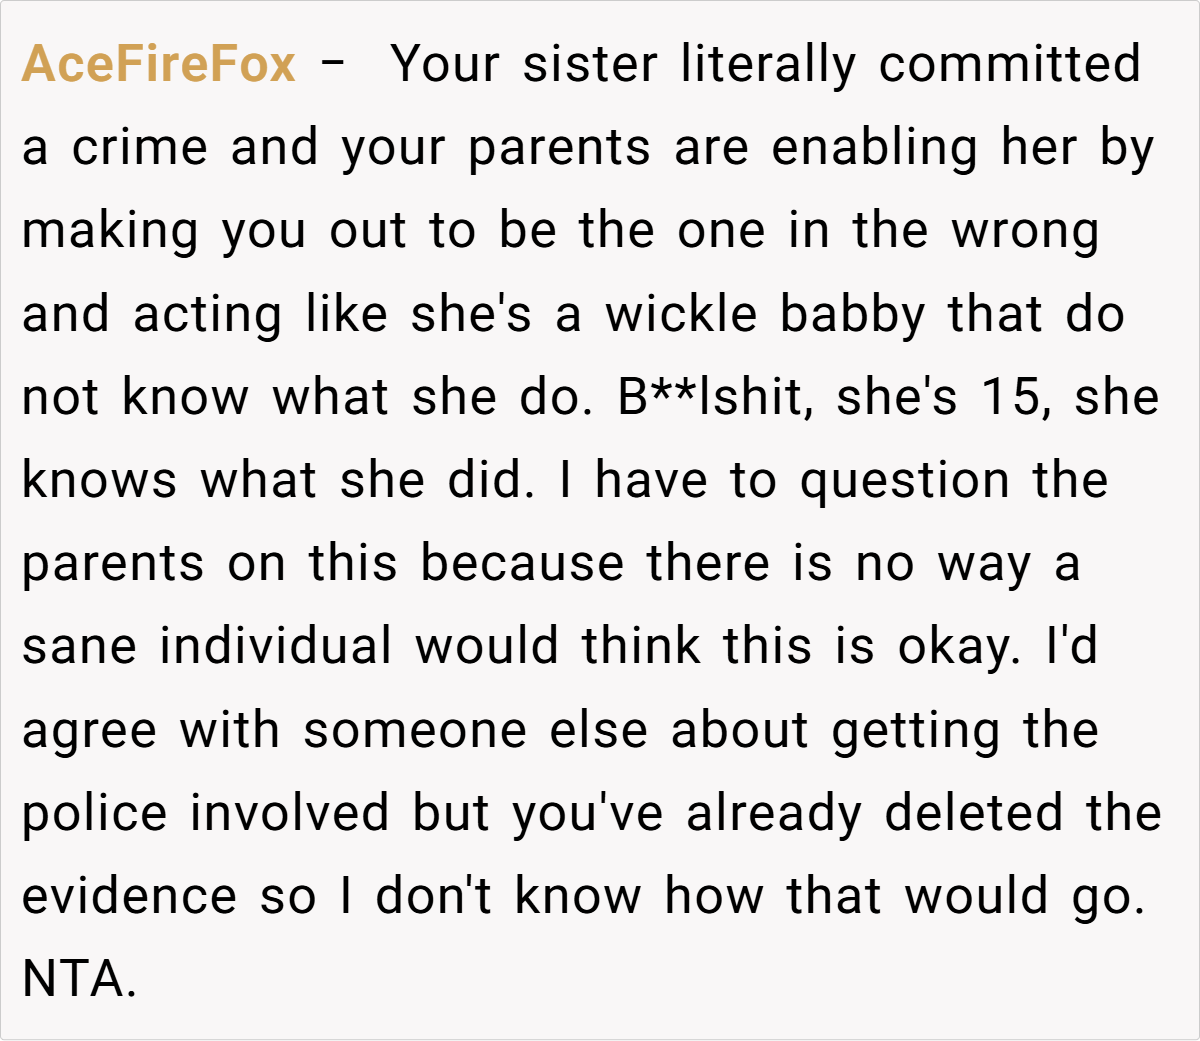Screen dimensions: 1200x1041
Task: Click on the word "police"
Action: pos(94,812)
